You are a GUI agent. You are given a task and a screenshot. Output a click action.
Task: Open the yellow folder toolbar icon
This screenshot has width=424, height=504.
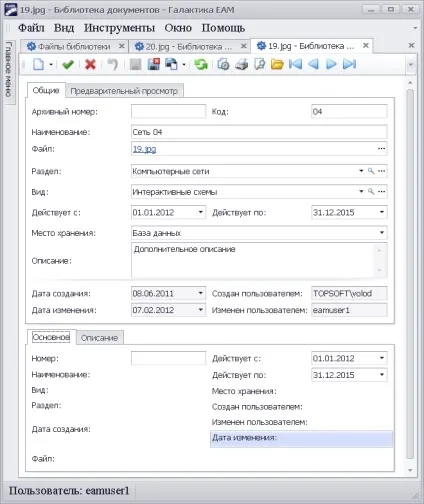tap(277, 64)
